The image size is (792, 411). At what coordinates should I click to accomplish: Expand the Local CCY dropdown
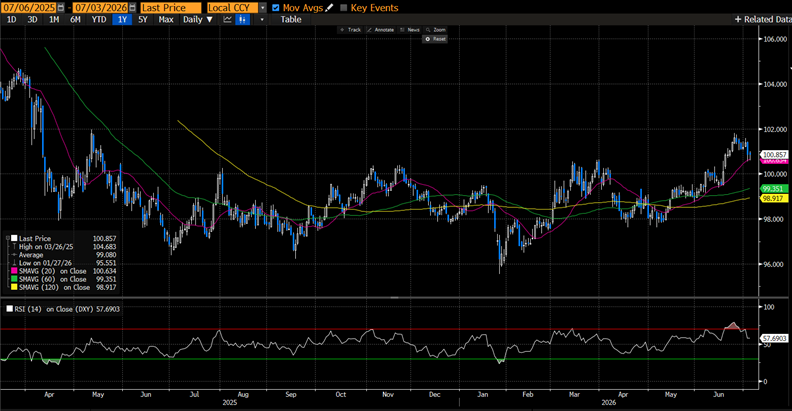(x=262, y=8)
